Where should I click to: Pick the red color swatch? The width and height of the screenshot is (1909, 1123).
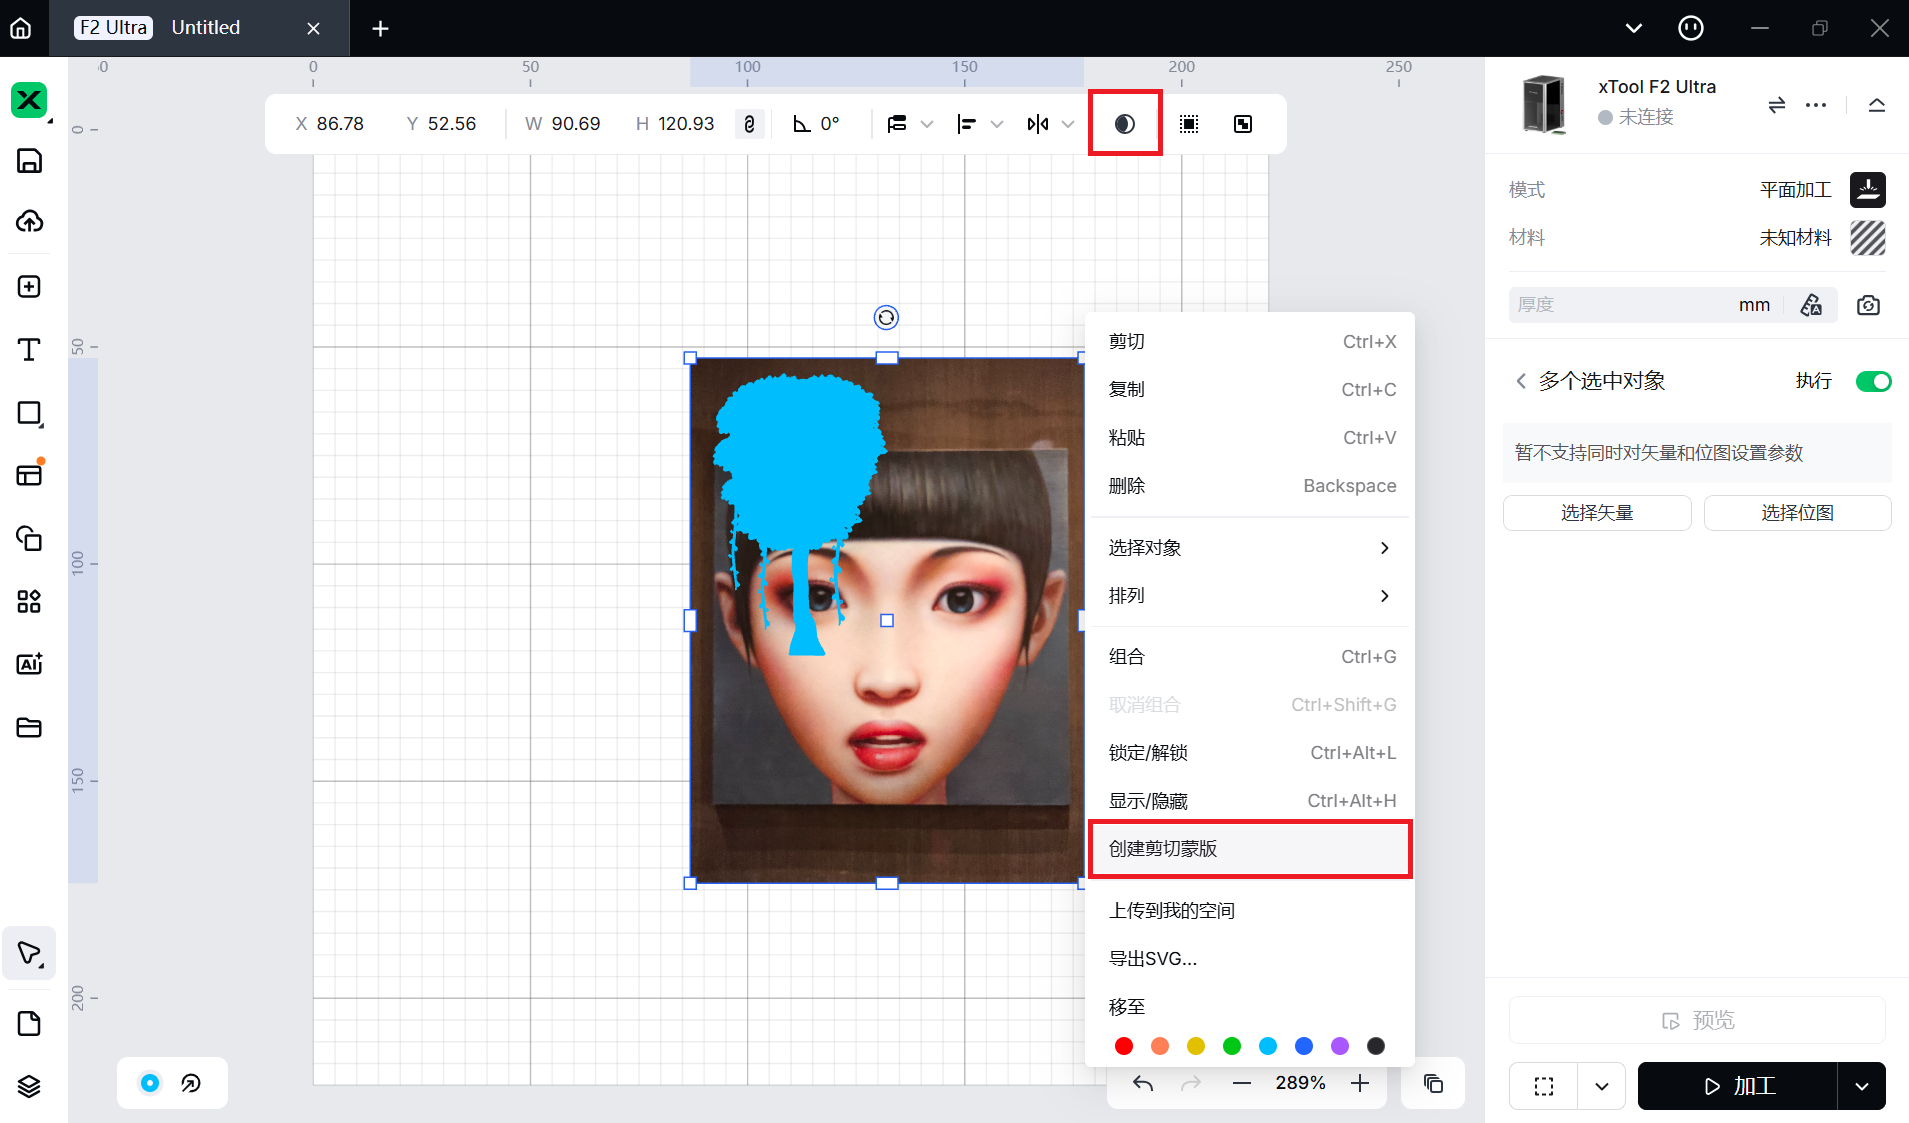(1124, 1046)
